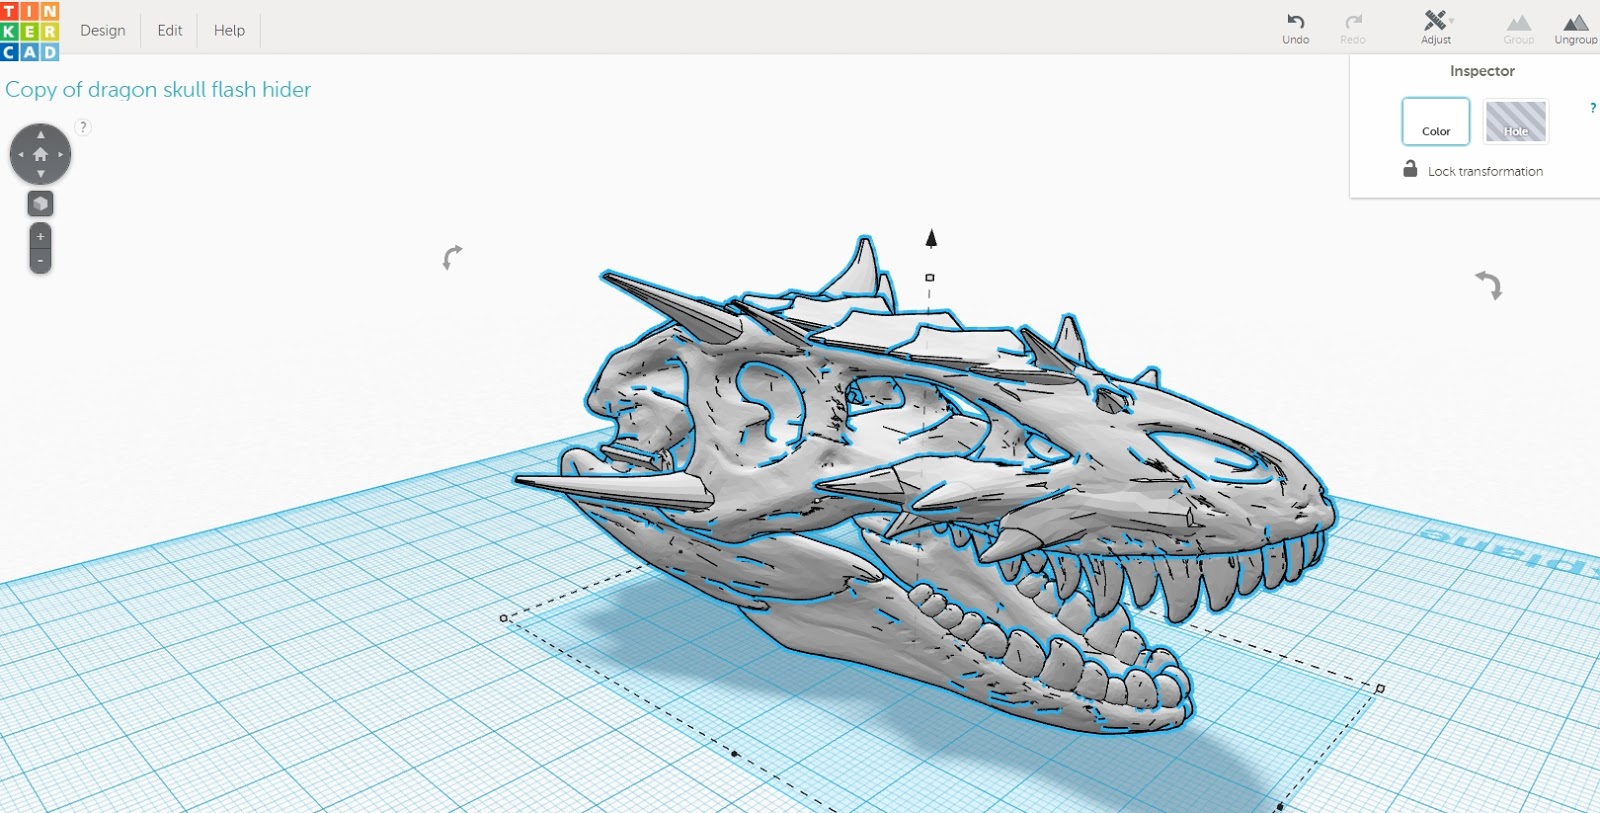
Task: Toggle Lock transformation padlock
Action: (x=1410, y=169)
